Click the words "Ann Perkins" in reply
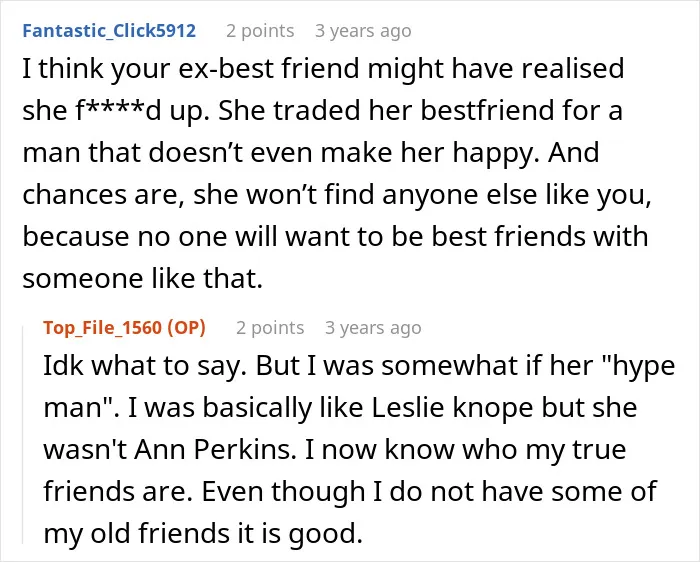Screen dimensions: 700x562 point(216,449)
